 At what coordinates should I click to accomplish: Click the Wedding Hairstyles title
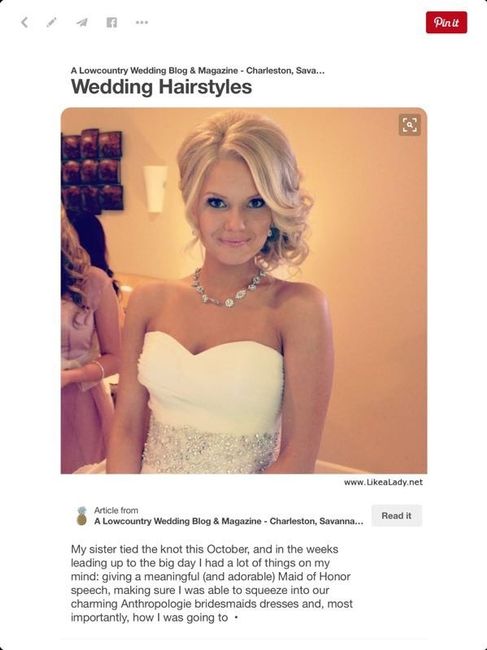(161, 87)
